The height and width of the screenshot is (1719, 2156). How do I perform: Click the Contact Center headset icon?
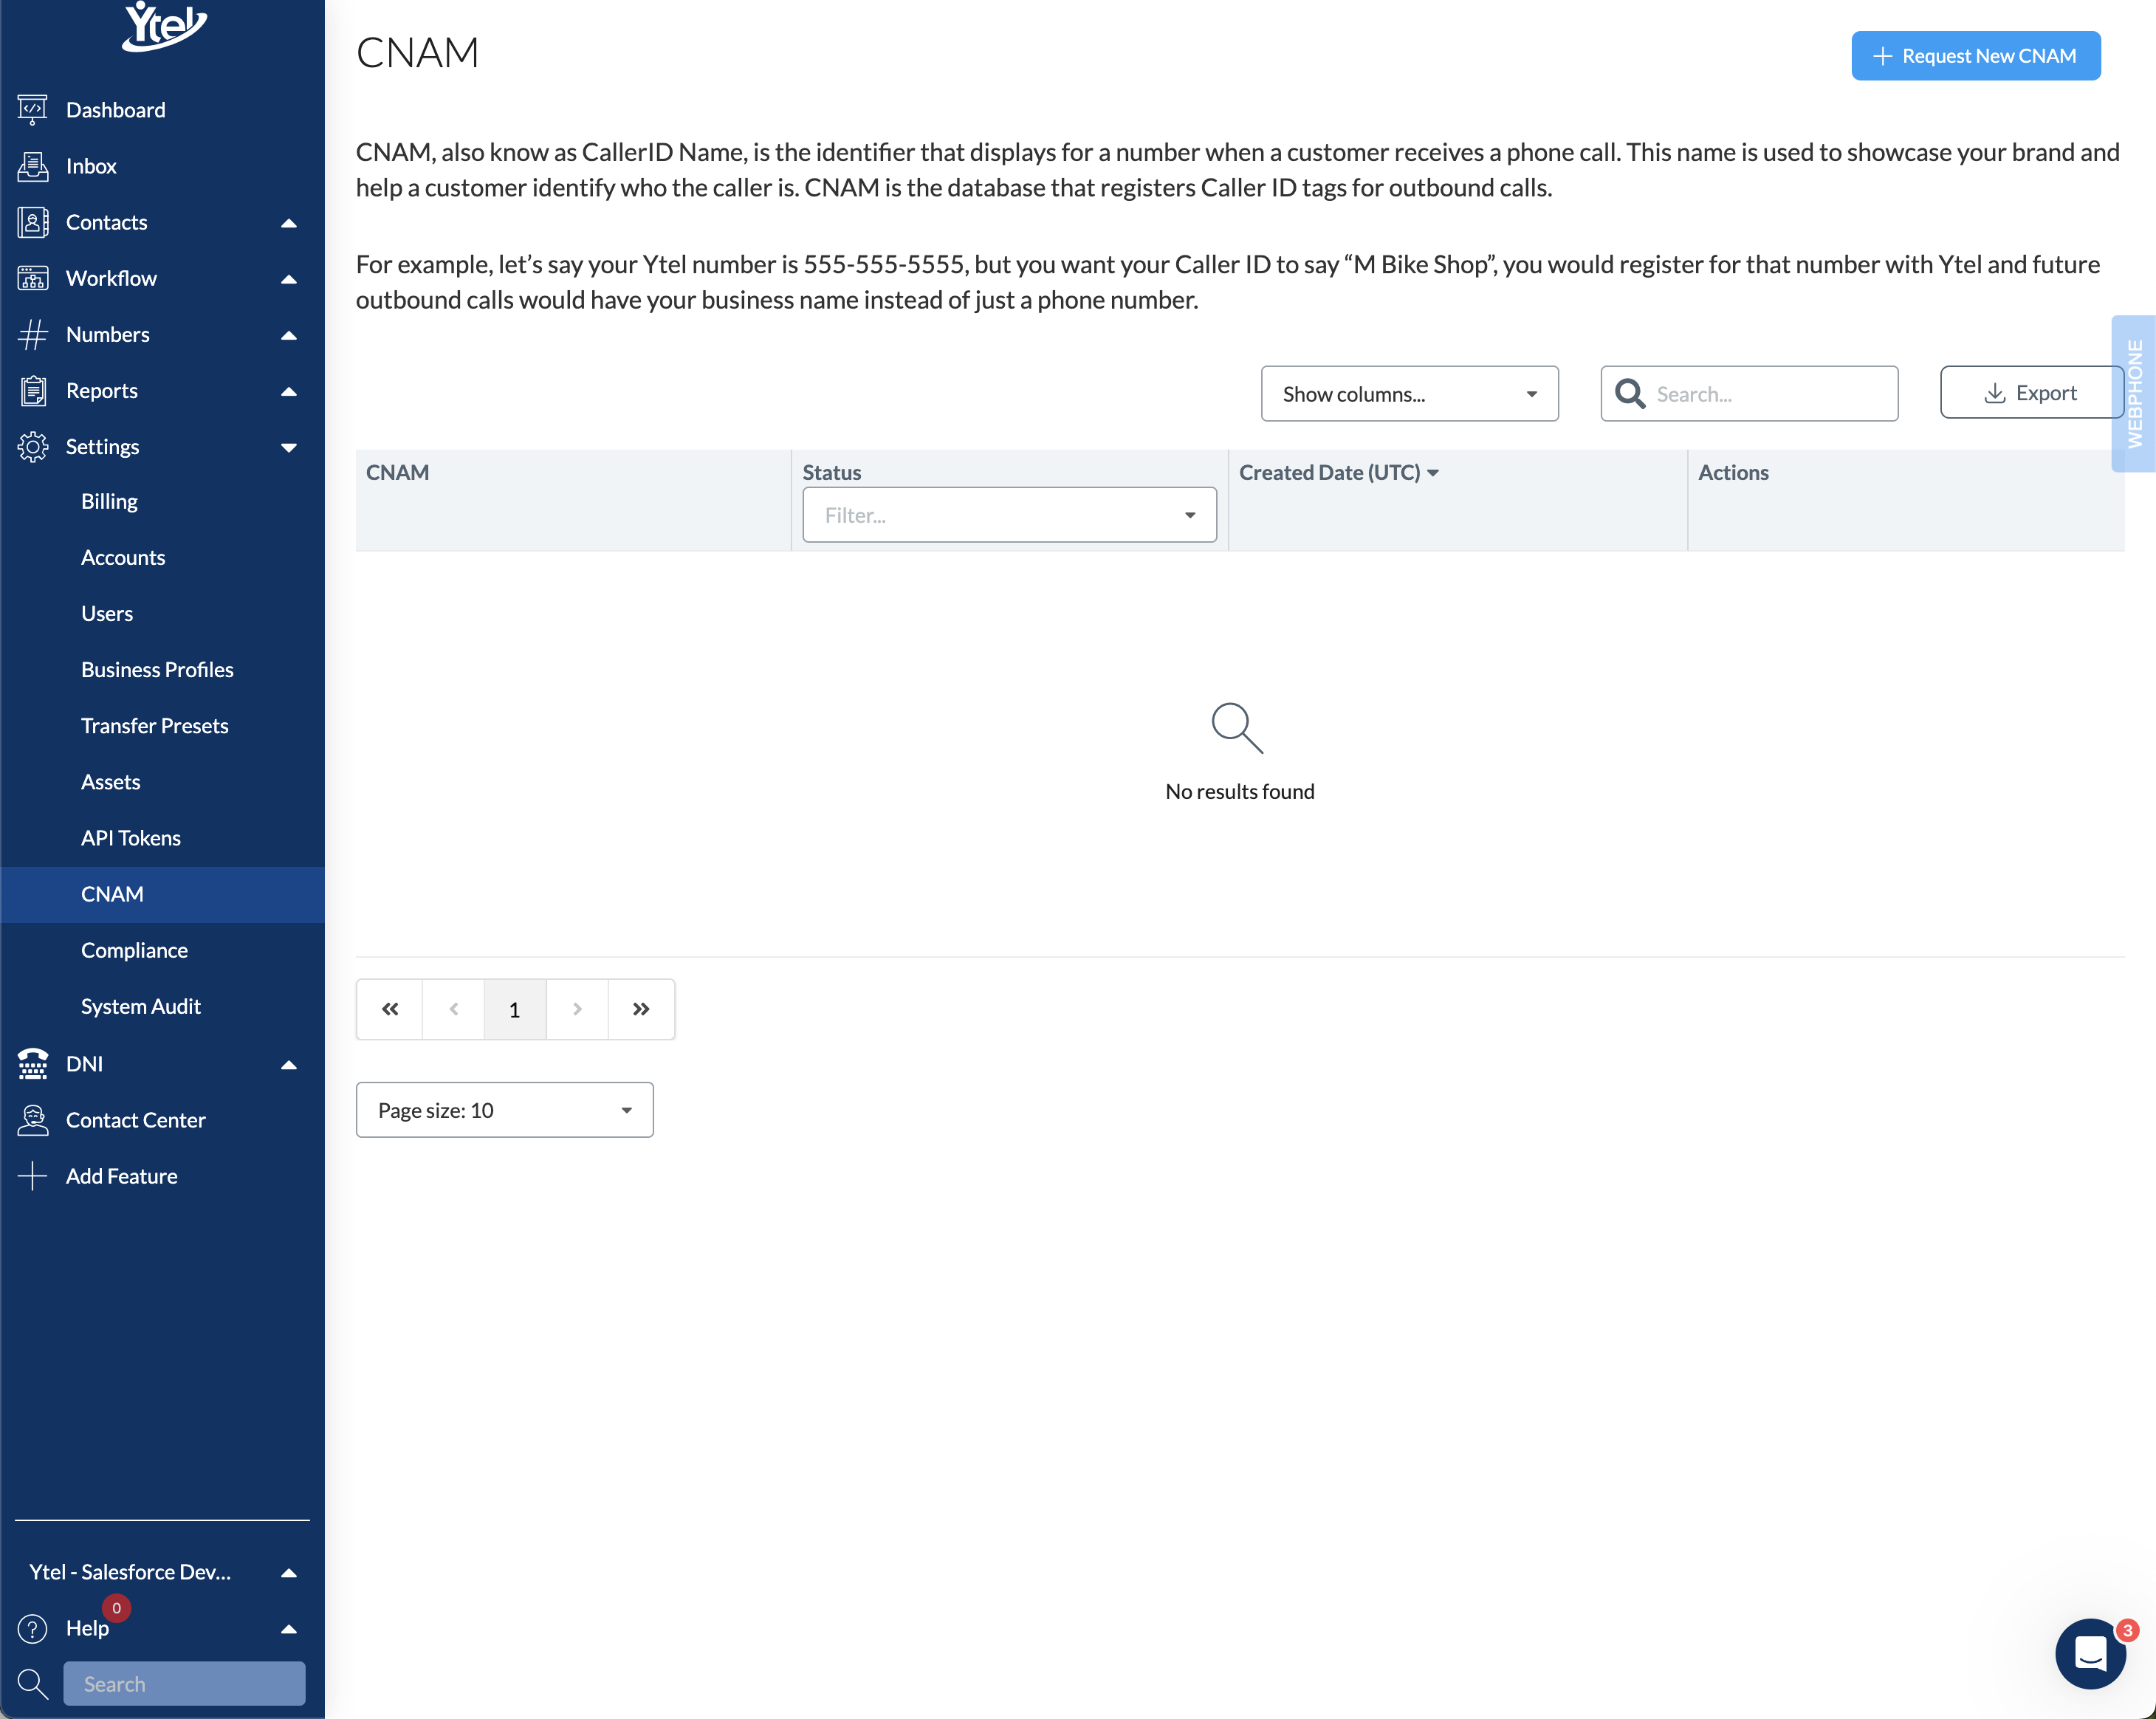[x=32, y=1120]
